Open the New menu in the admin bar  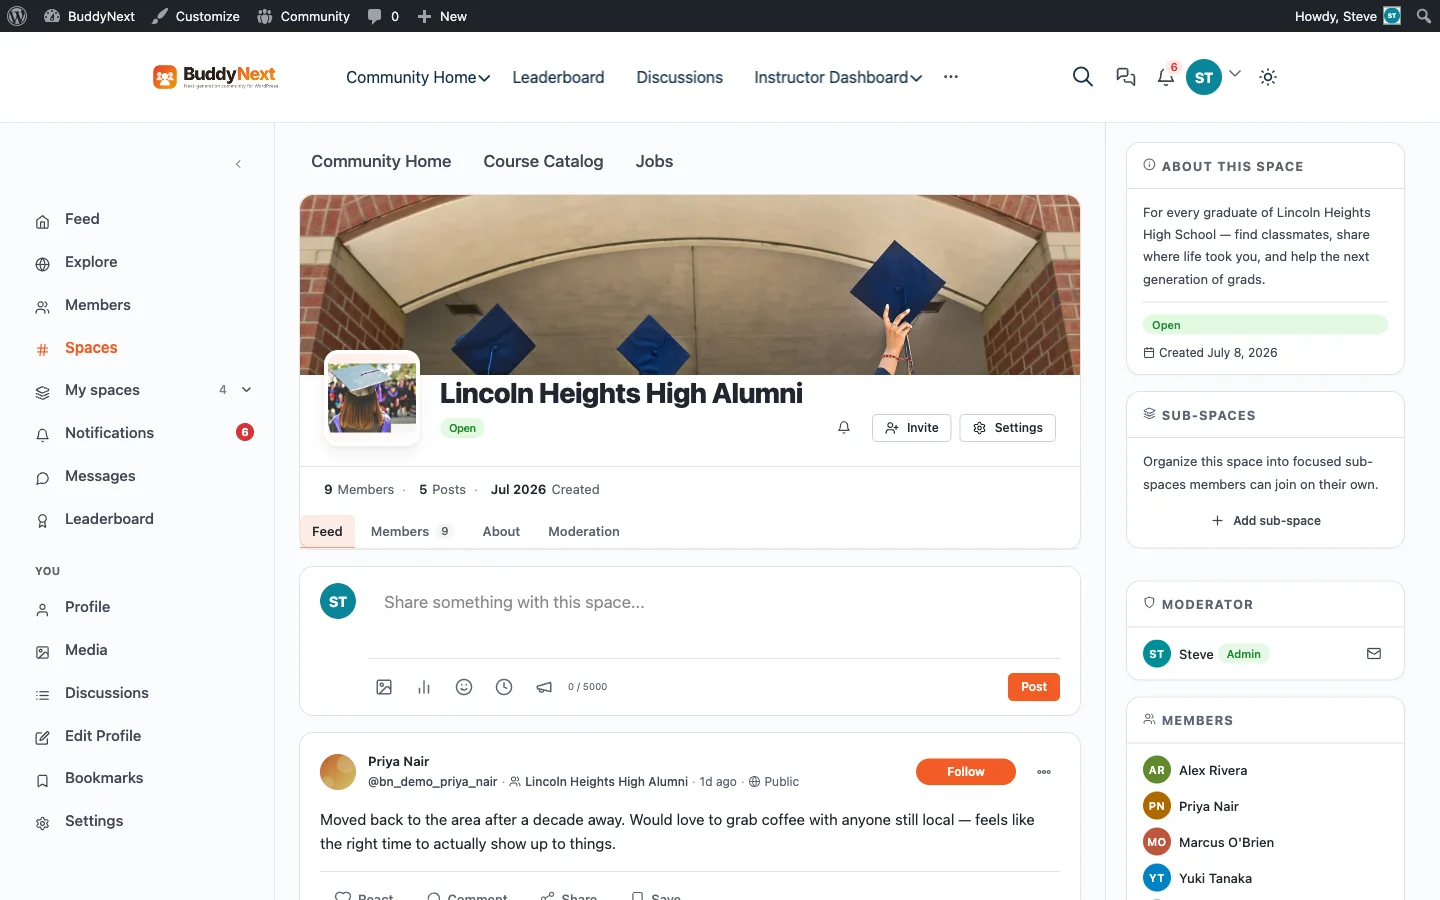pos(442,16)
